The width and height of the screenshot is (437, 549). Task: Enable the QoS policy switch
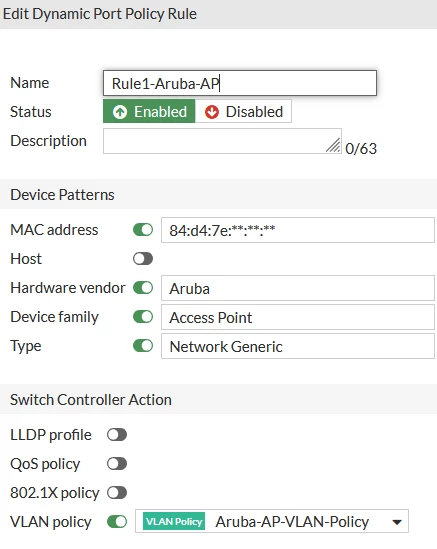[x=117, y=464]
